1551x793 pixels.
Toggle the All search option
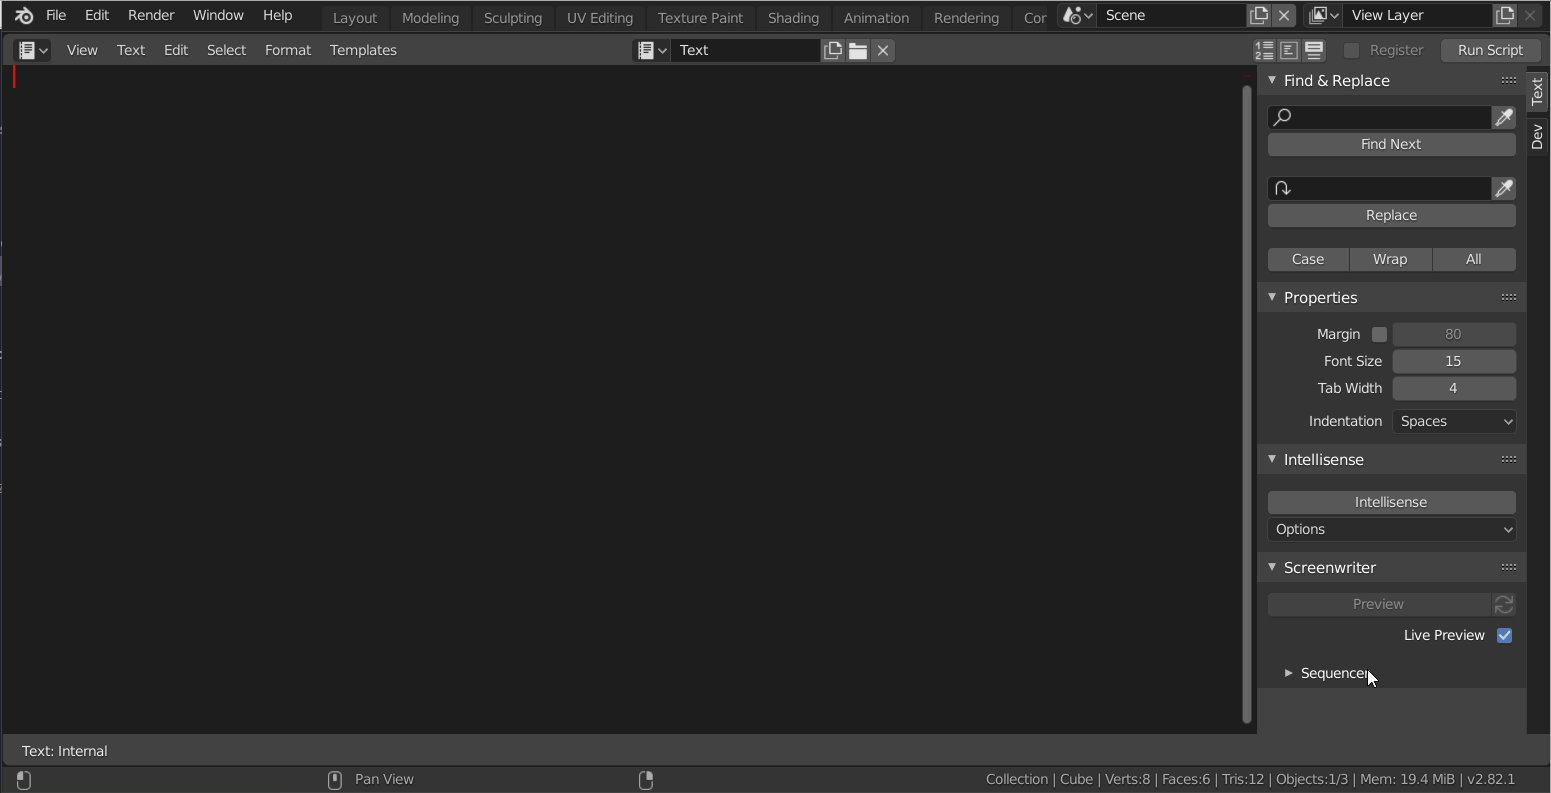point(1474,259)
